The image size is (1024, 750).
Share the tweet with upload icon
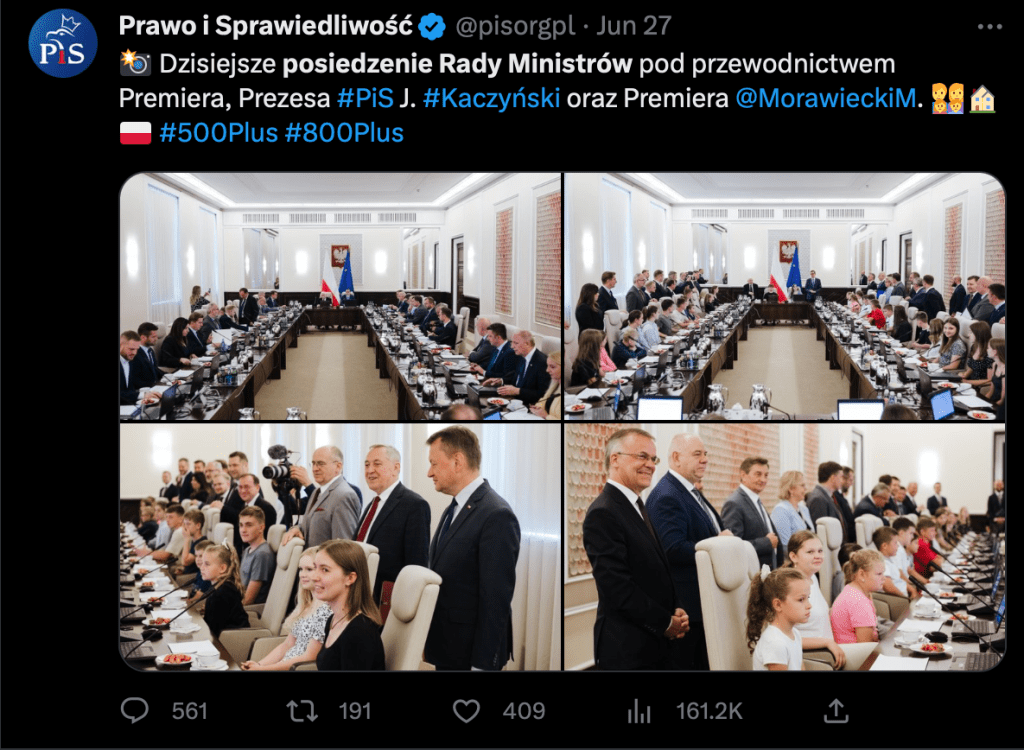(837, 711)
